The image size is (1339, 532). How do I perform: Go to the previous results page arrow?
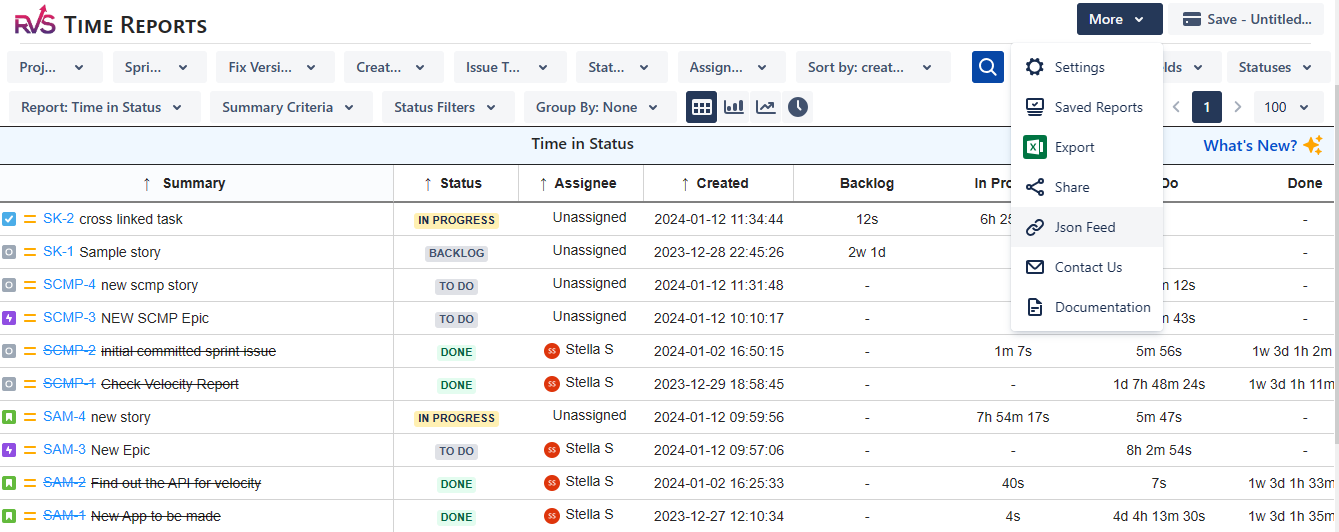1176,107
